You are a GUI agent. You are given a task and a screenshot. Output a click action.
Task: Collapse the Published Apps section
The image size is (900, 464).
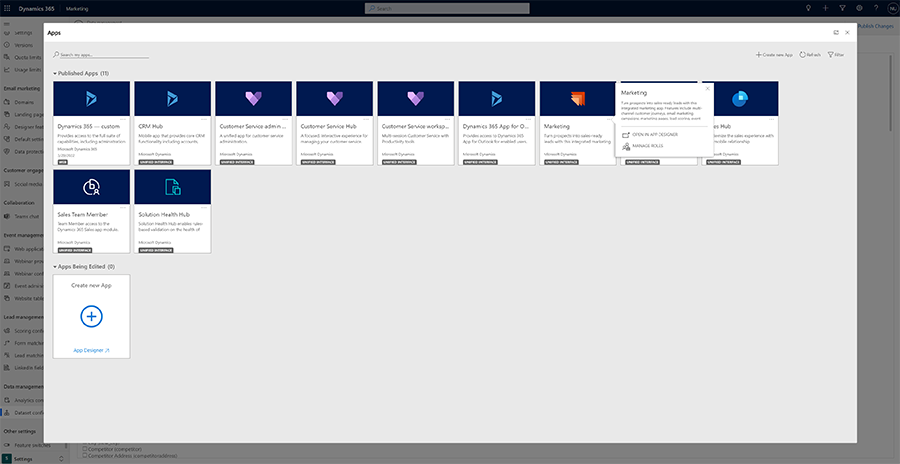click(x=55, y=74)
